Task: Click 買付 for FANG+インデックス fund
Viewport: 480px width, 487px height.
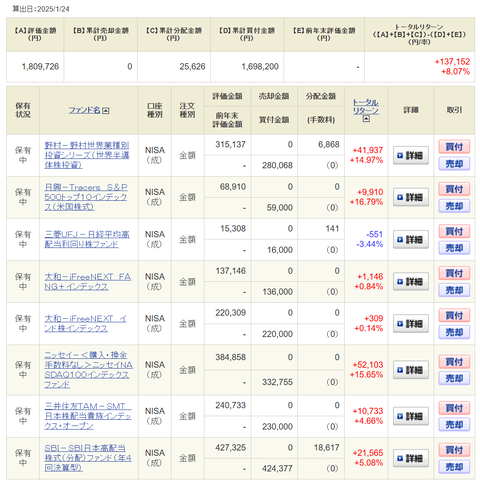Action: [454, 273]
